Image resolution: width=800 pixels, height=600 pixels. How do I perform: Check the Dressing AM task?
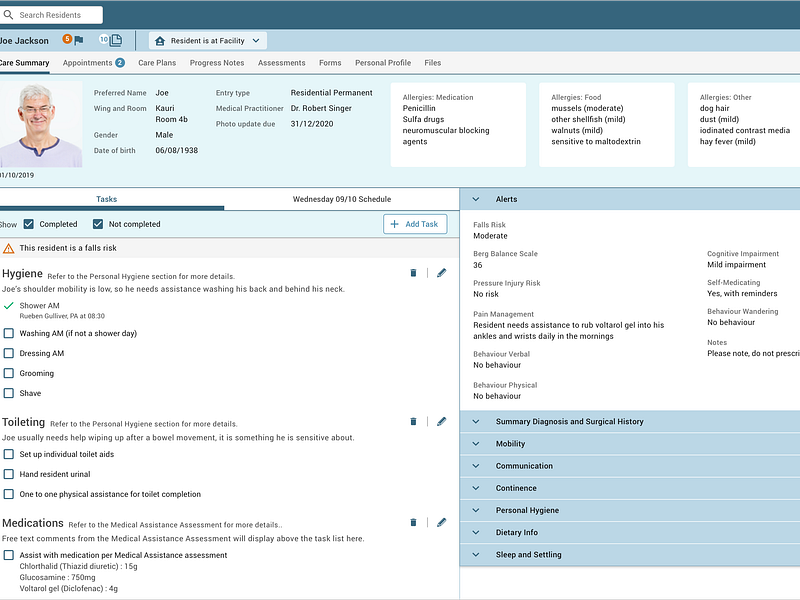[x=9, y=353]
